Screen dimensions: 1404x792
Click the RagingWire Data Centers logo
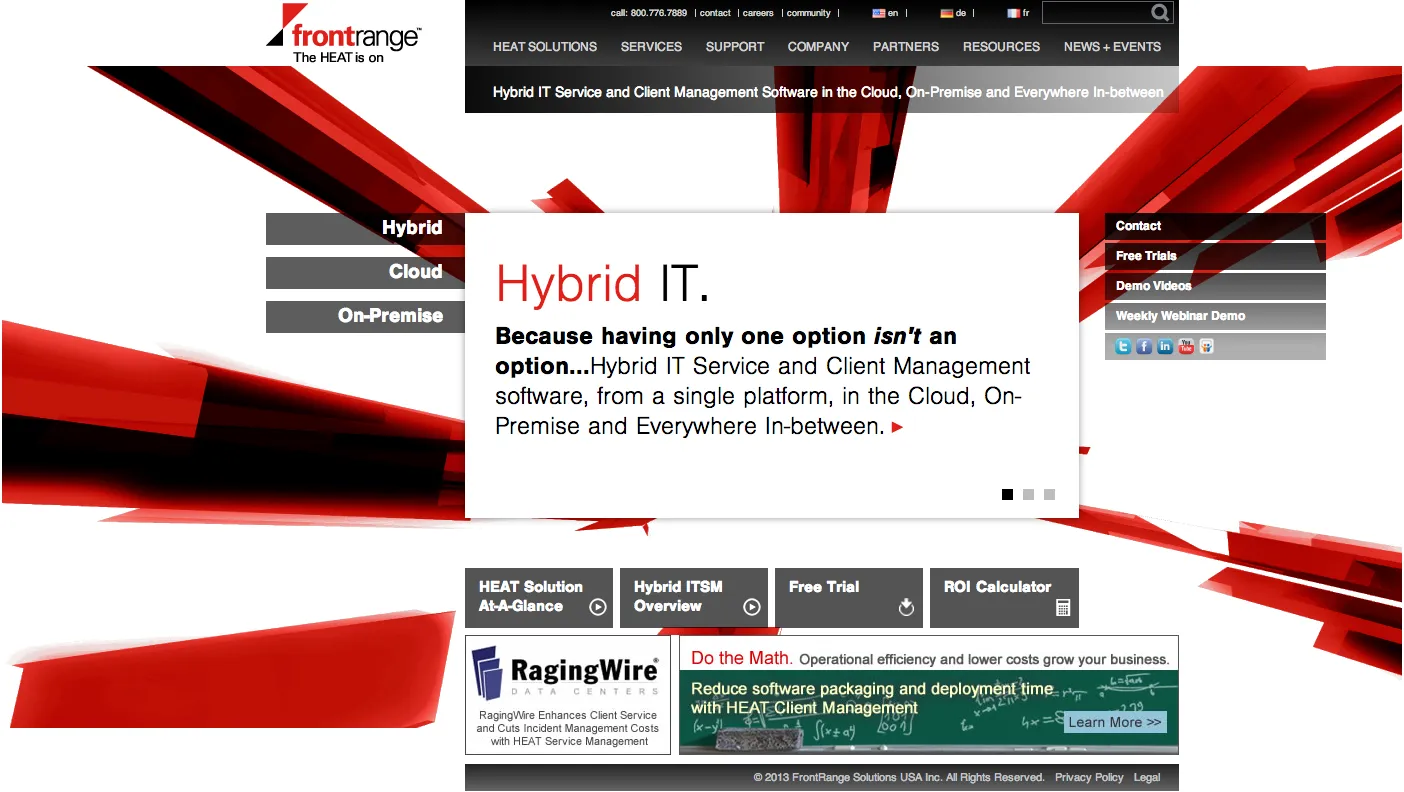click(x=567, y=672)
